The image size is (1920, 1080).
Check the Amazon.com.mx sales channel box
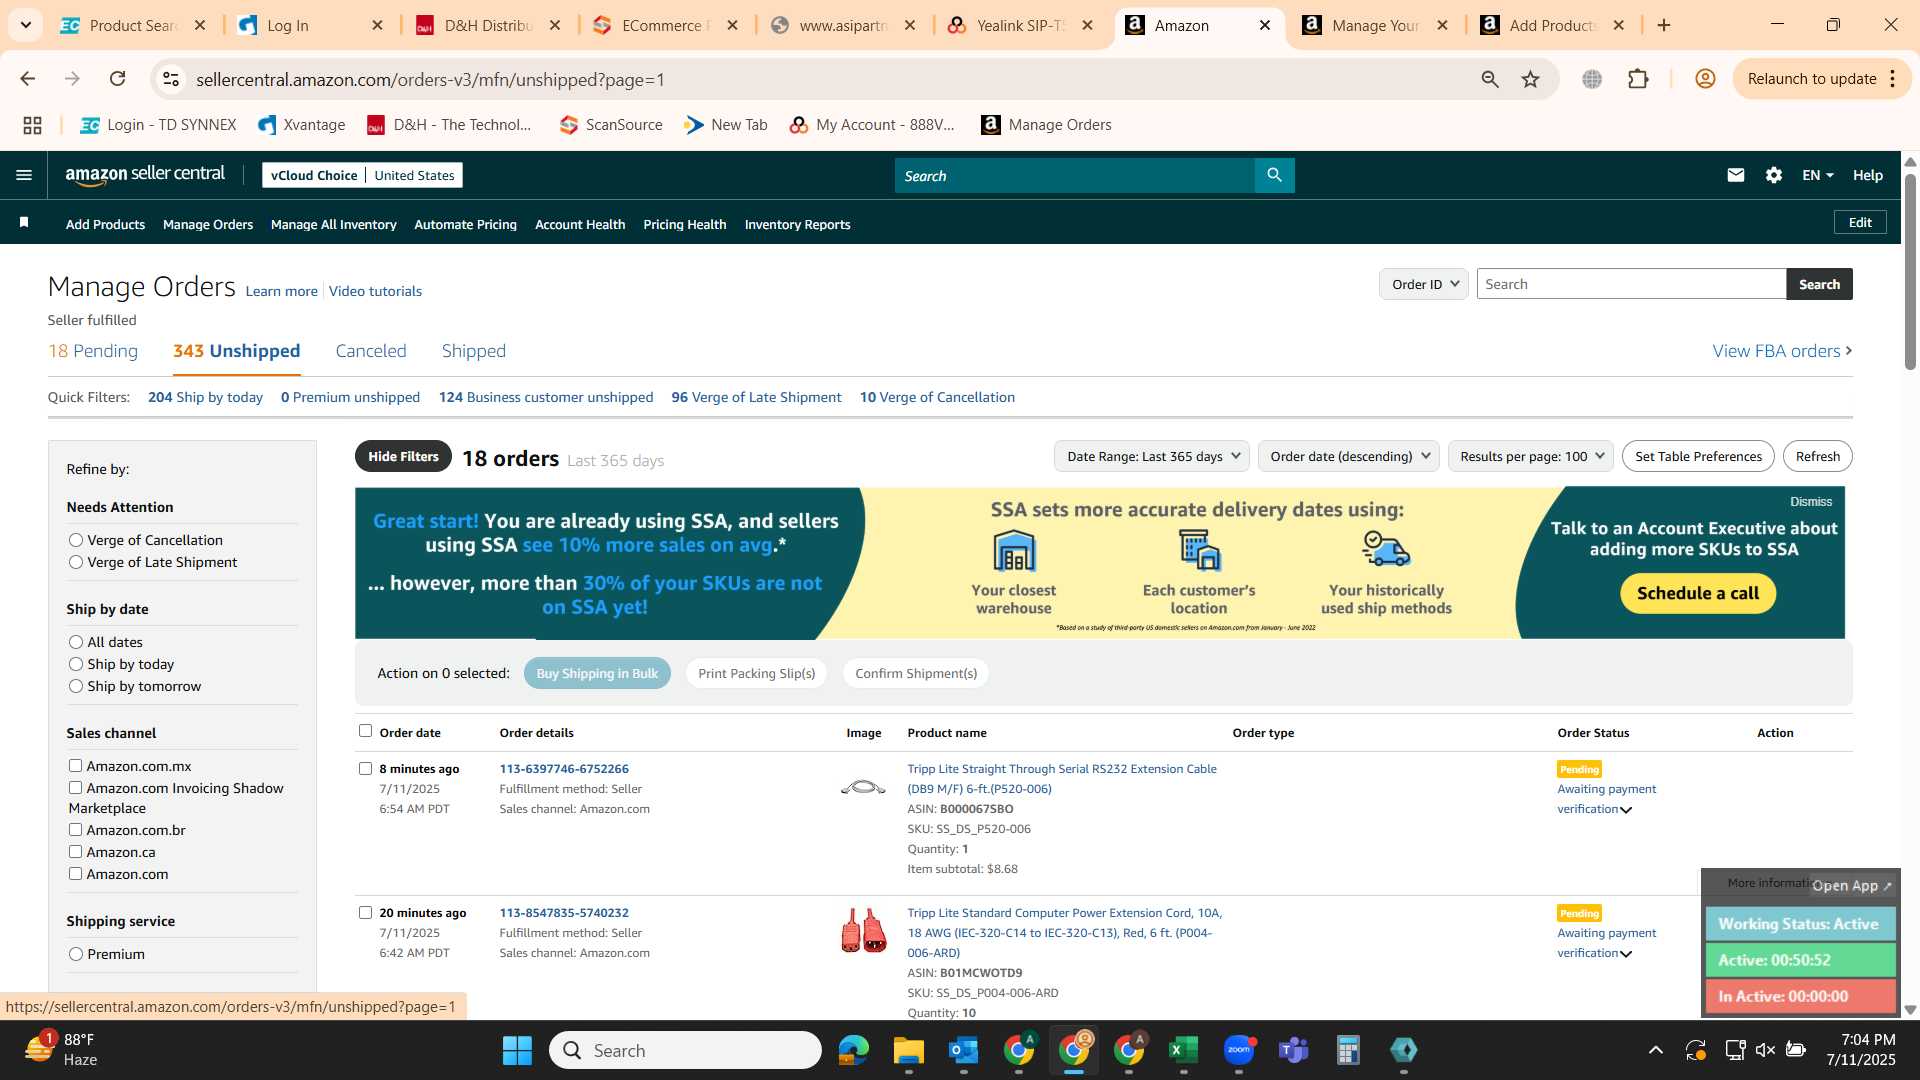(75, 766)
